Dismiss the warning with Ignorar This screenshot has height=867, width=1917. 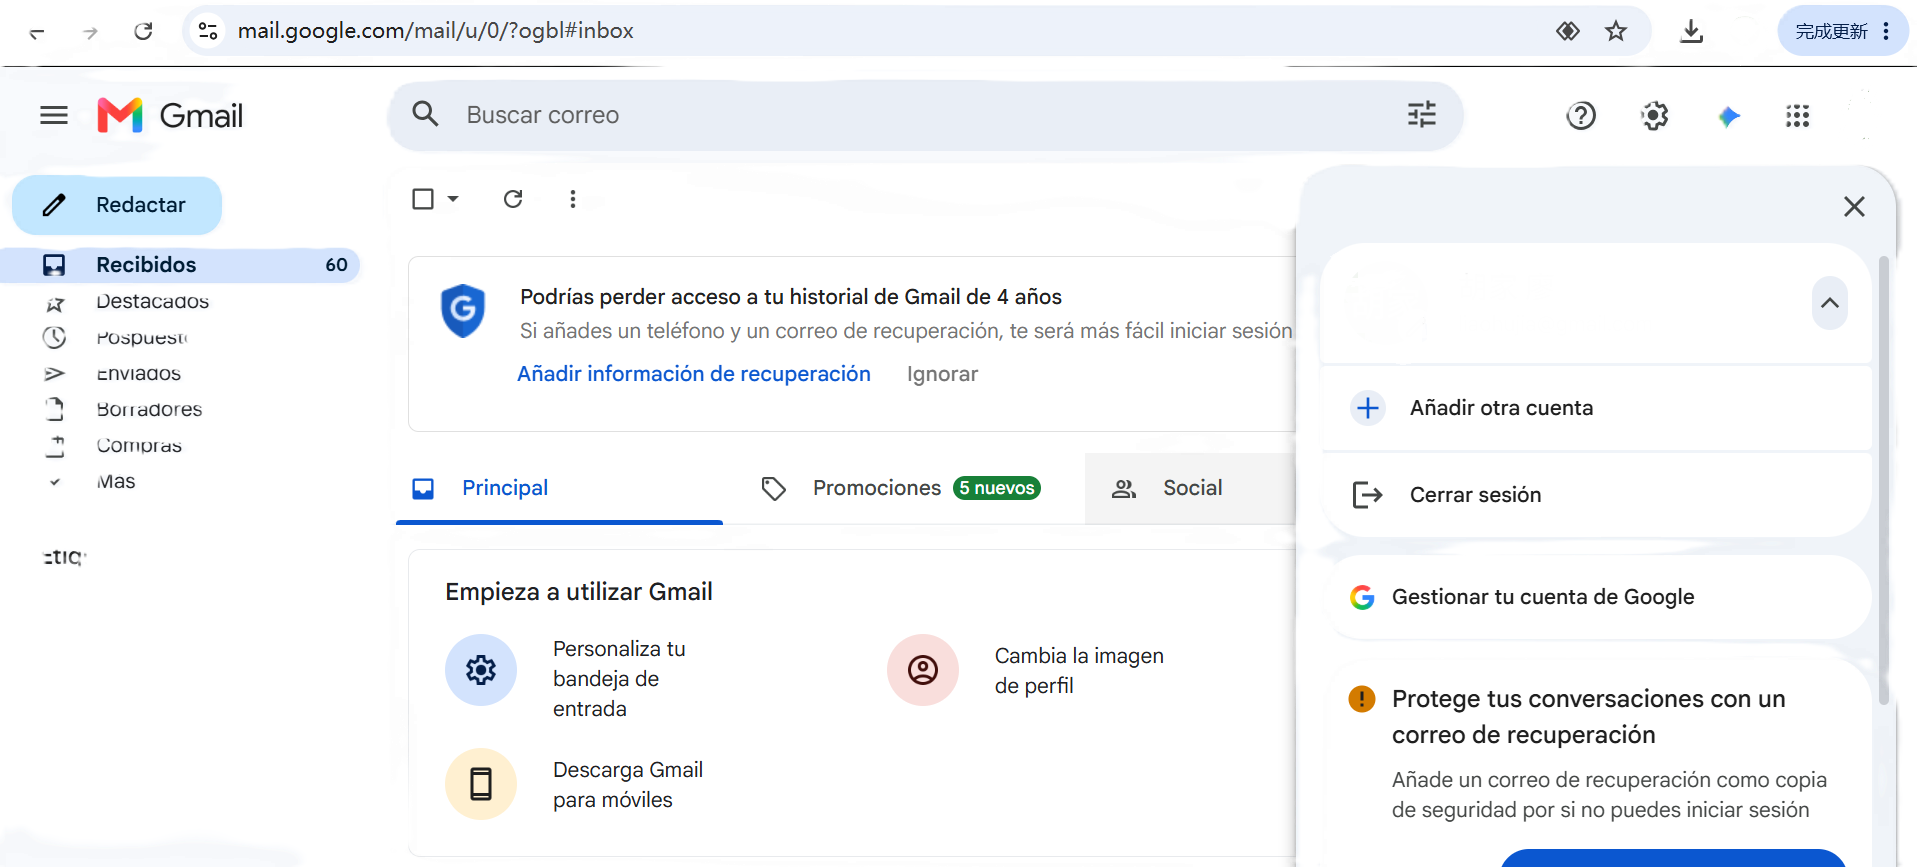pyautogui.click(x=942, y=374)
